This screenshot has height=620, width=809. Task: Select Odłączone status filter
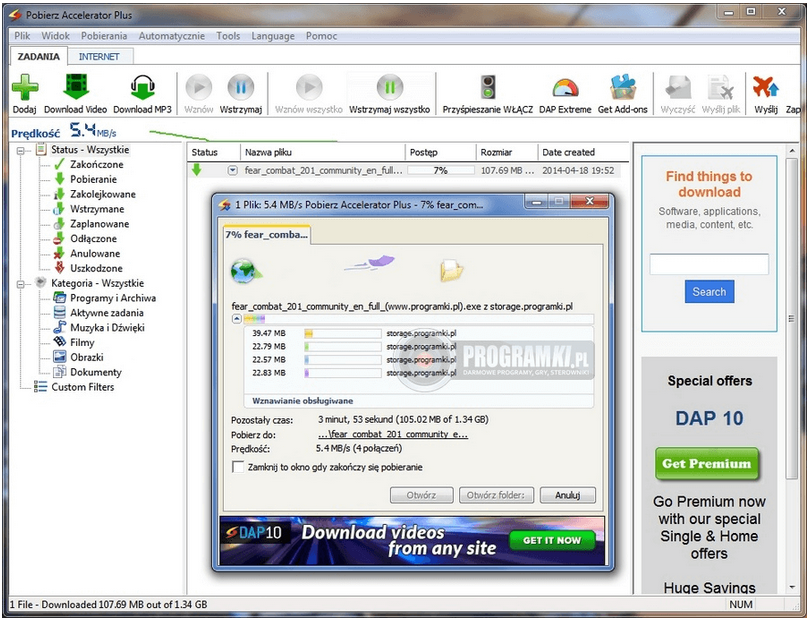[93, 239]
